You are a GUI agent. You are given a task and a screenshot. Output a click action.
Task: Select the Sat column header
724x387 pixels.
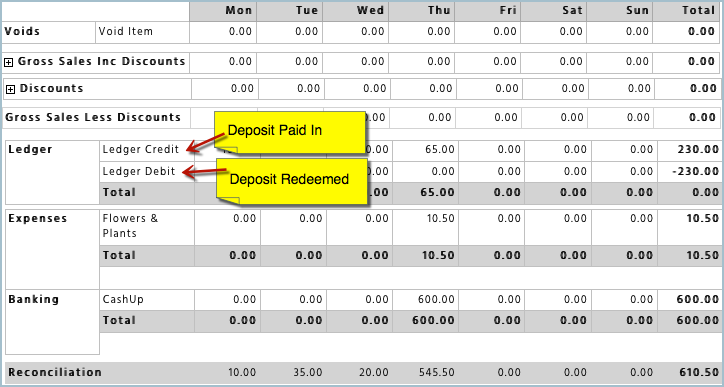(573, 11)
